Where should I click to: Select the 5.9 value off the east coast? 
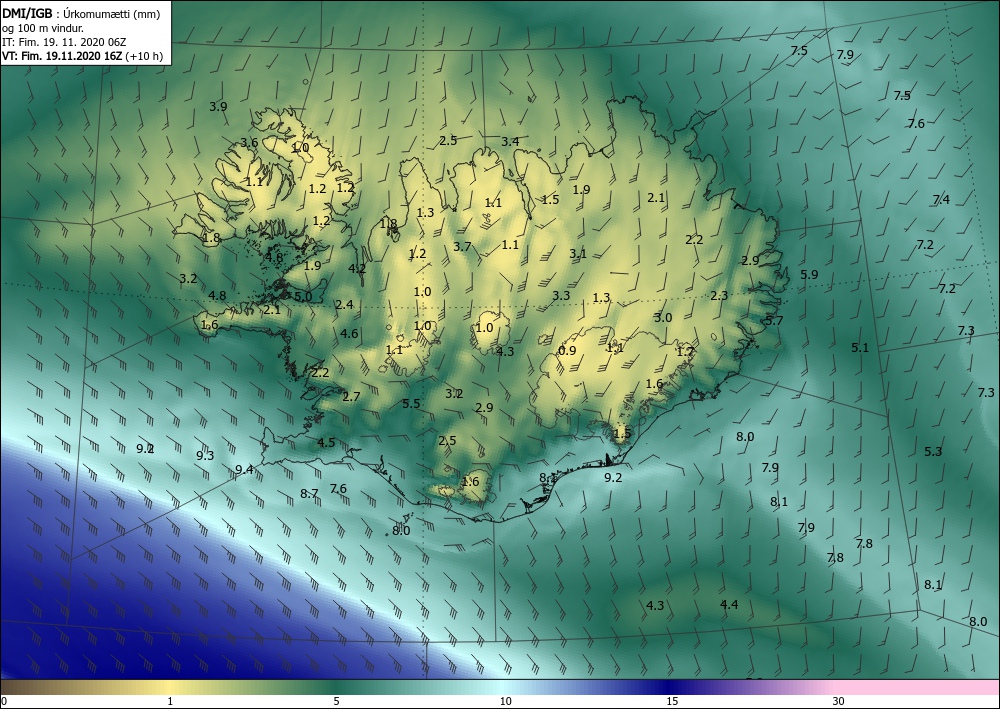pyautogui.click(x=809, y=275)
